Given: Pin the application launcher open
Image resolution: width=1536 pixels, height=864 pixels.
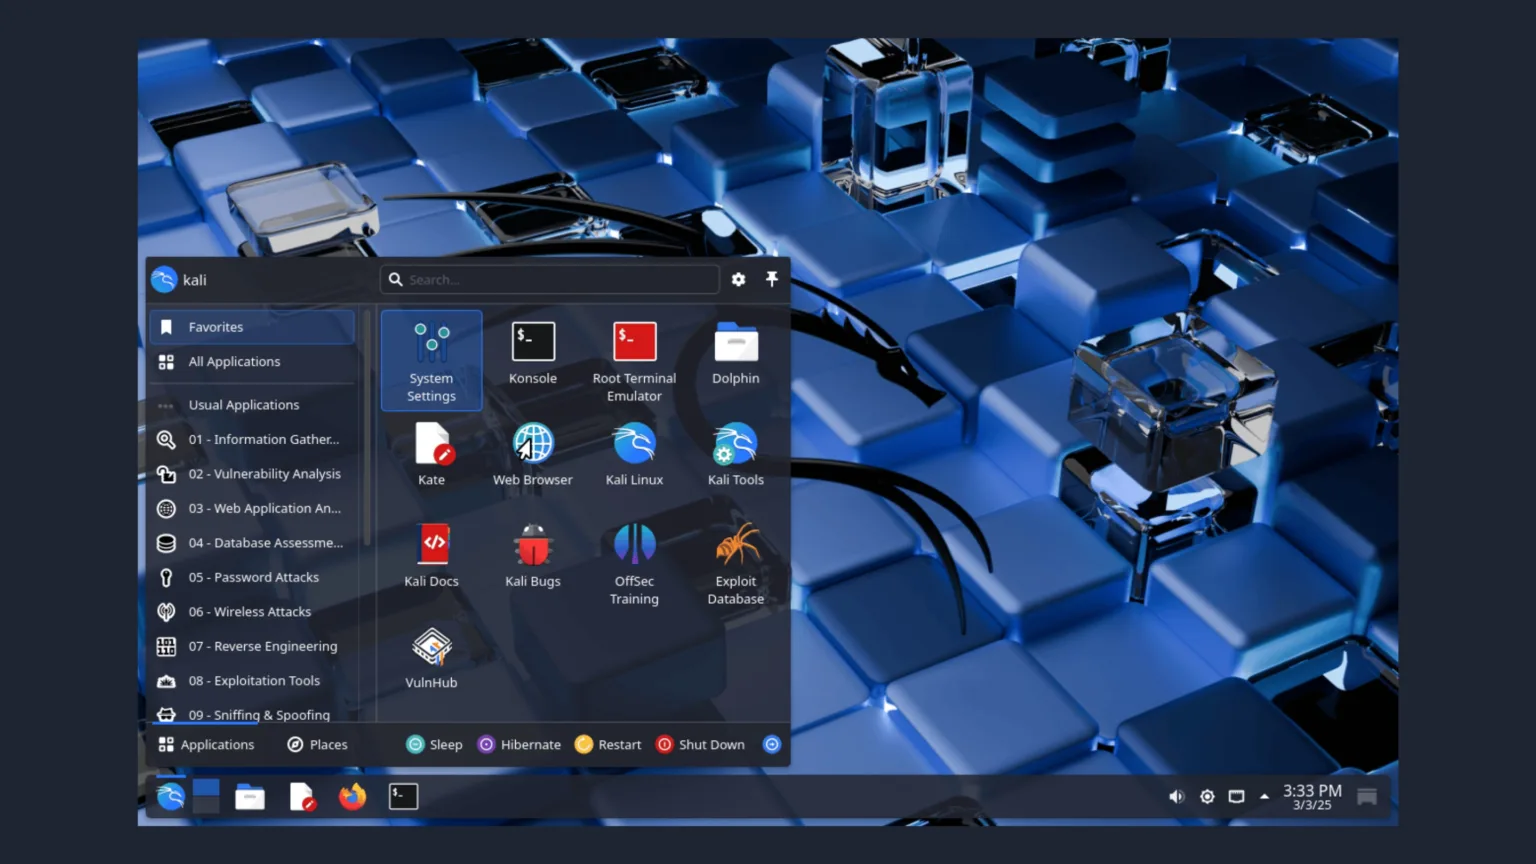Looking at the screenshot, I should 772,279.
